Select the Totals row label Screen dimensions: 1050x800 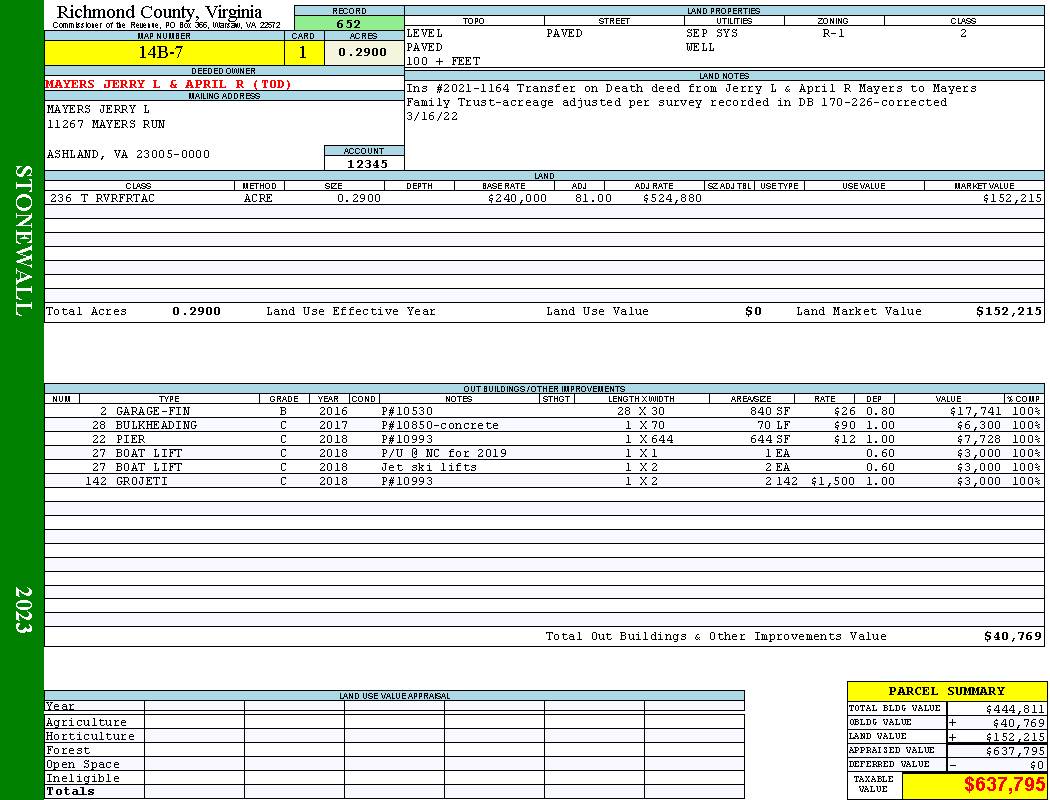click(70, 791)
